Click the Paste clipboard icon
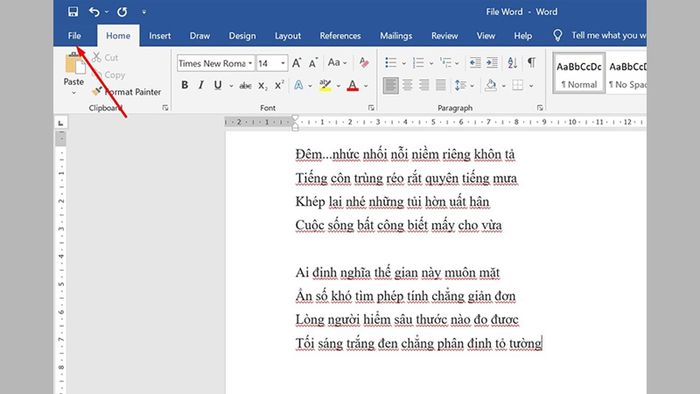The image size is (700, 394). tap(74, 64)
